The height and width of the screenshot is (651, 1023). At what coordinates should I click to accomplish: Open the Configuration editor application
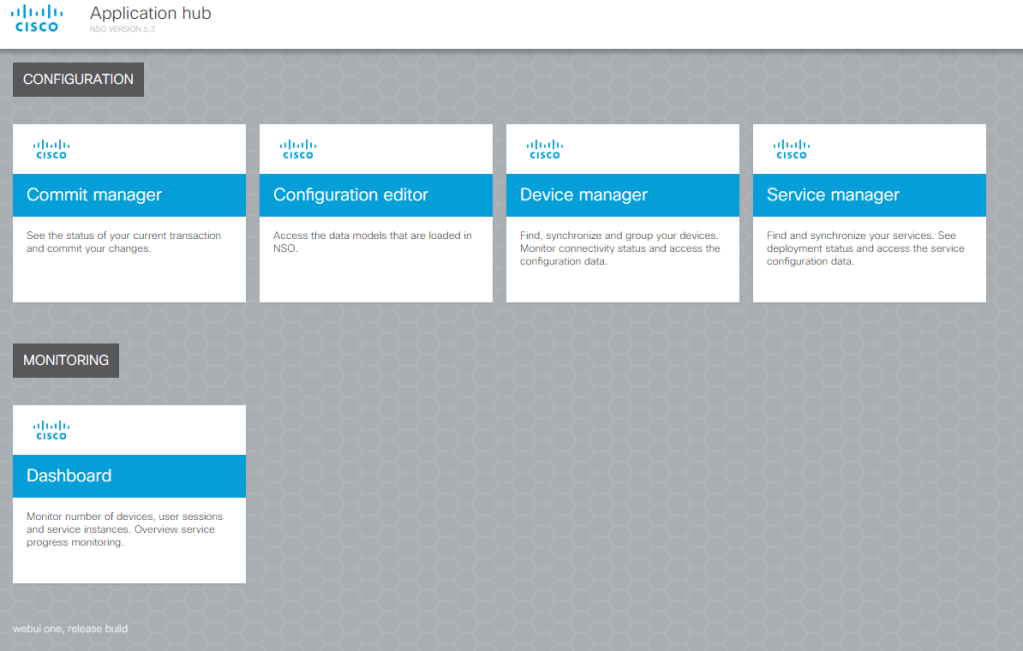pyautogui.click(x=350, y=195)
